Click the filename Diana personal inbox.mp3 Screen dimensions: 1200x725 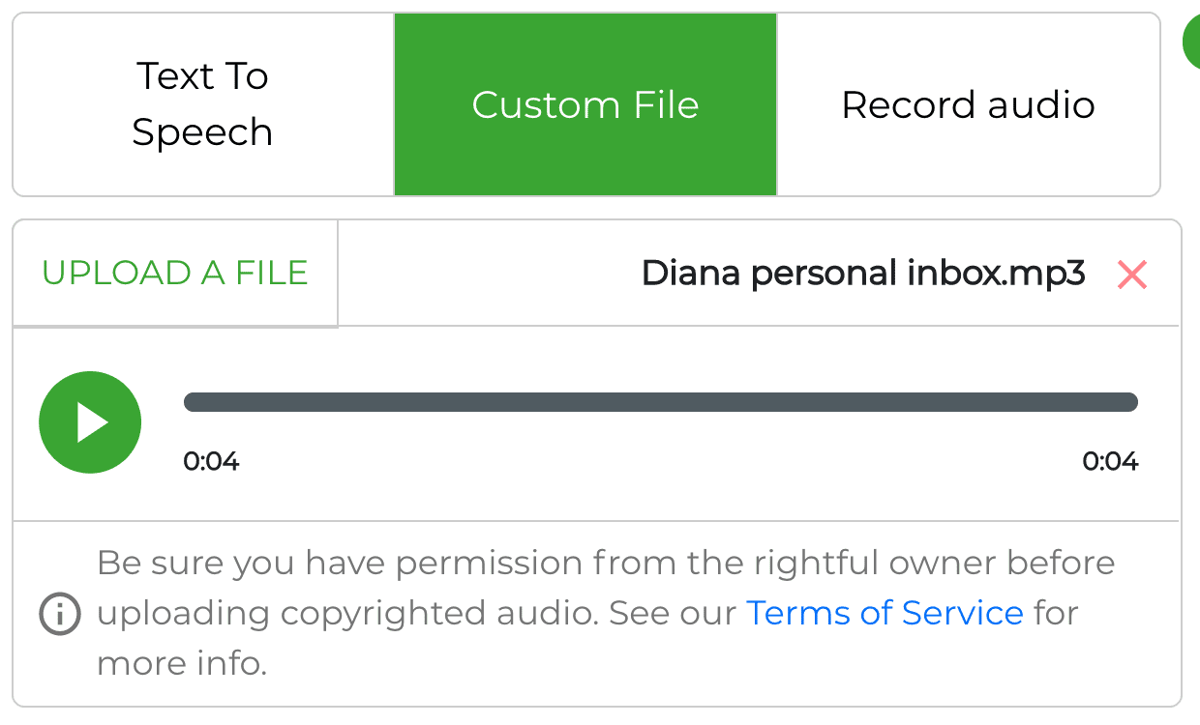click(862, 272)
